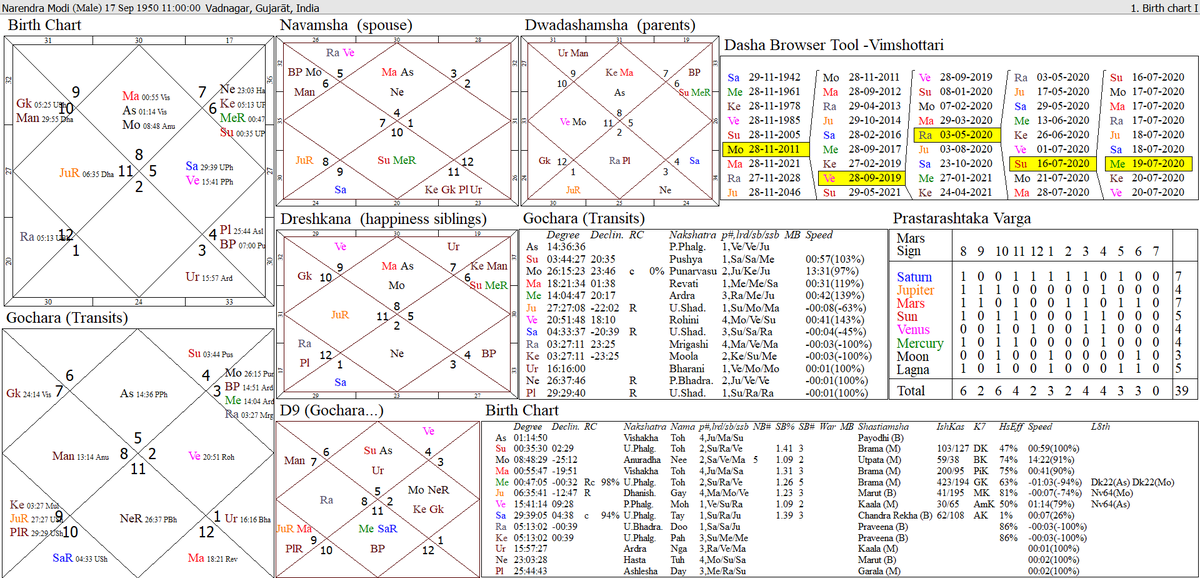Image resolution: width=1200 pixels, height=578 pixels.
Task: Click Ju 28-11-2046 dasha entry
Action: 766,191
